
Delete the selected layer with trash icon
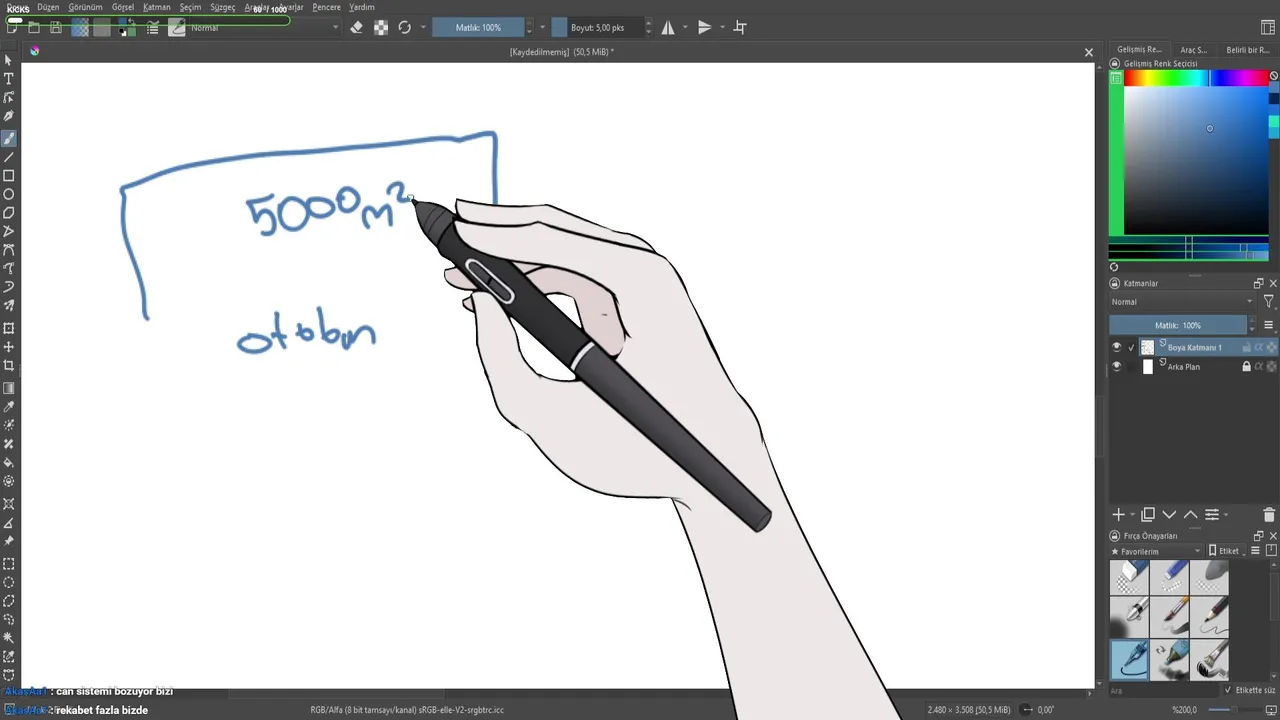[x=1269, y=515]
